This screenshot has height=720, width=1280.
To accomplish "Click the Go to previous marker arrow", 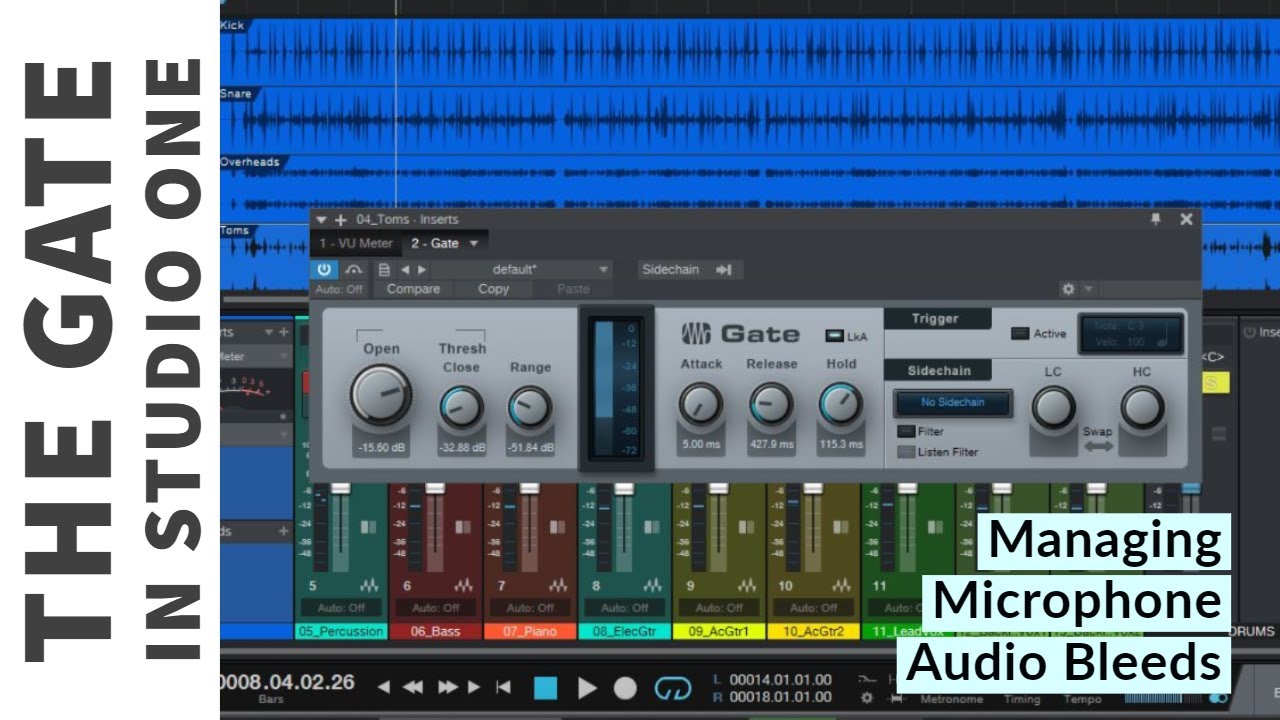I will coord(384,687).
